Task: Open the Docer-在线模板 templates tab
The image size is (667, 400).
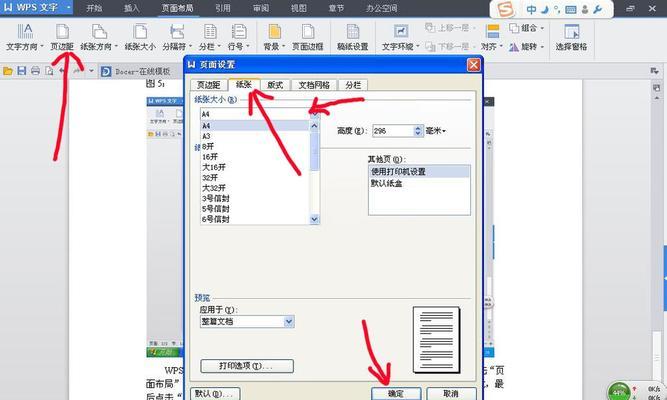Action: [135, 71]
